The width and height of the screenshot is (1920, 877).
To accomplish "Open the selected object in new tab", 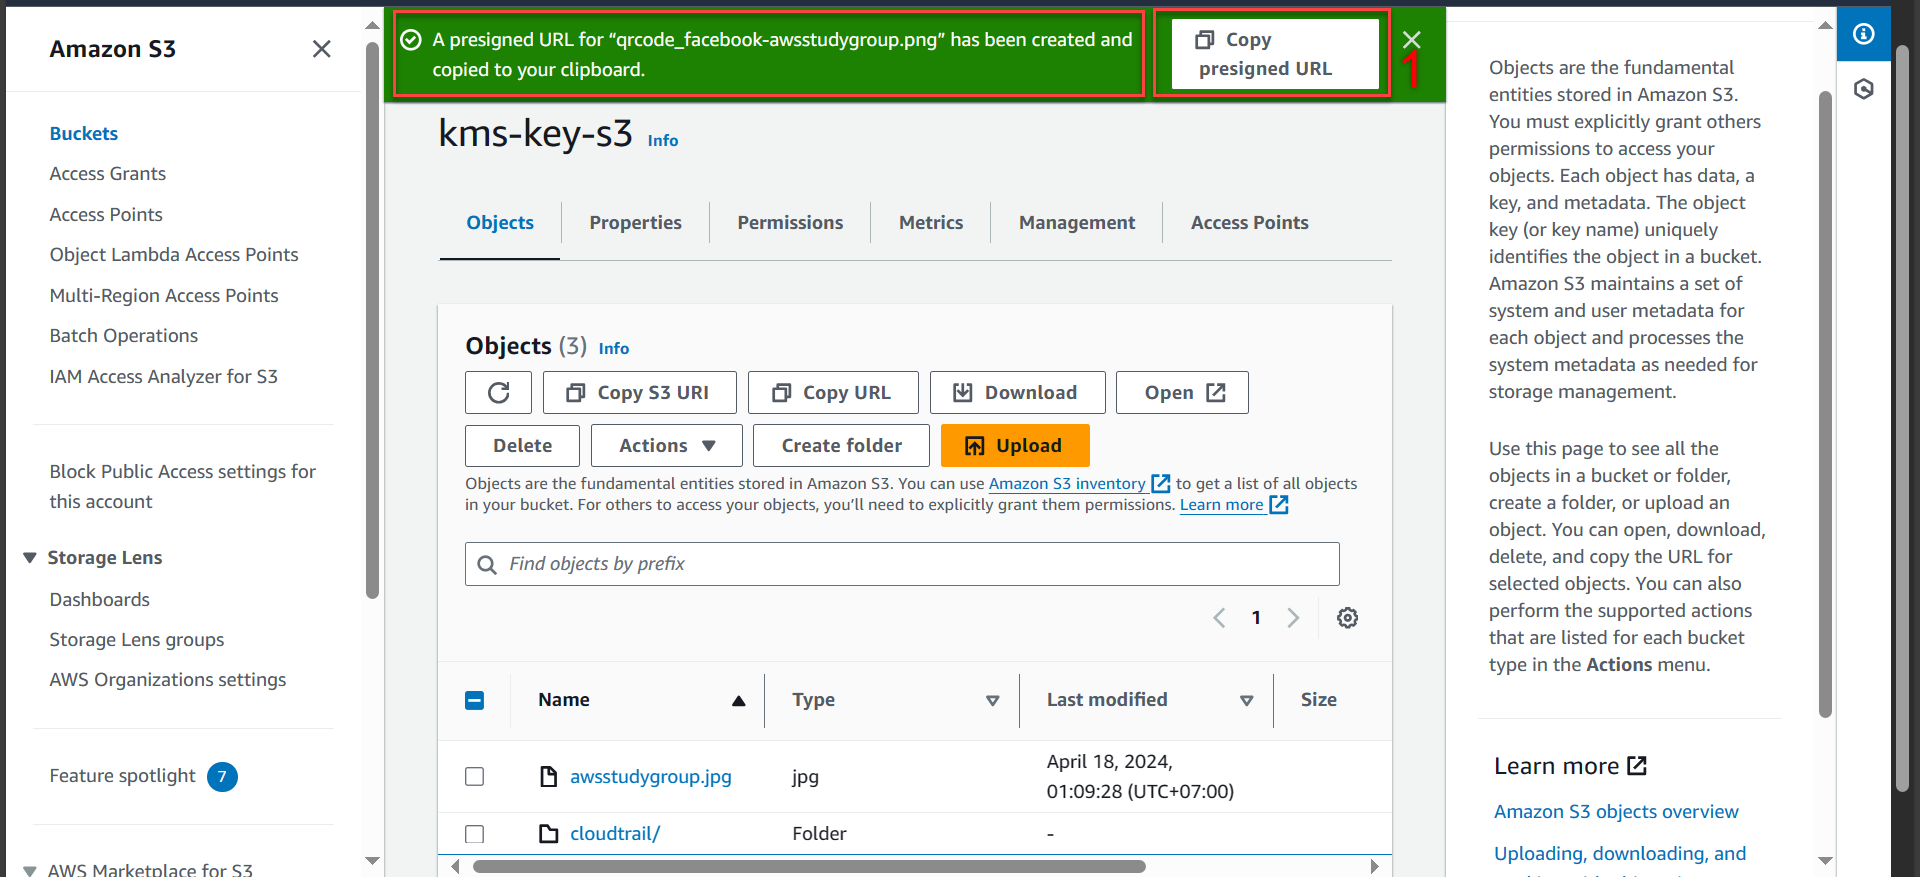I will 1182,393.
